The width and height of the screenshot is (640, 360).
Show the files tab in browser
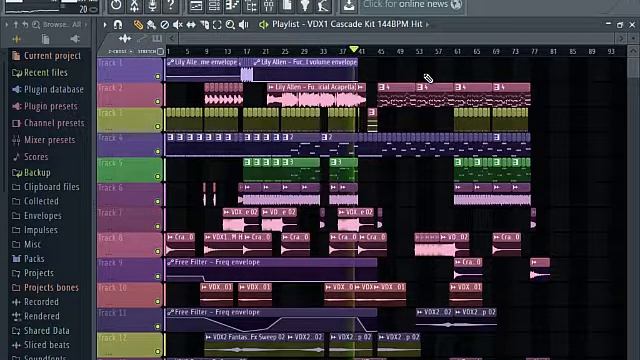[x=46, y=39]
